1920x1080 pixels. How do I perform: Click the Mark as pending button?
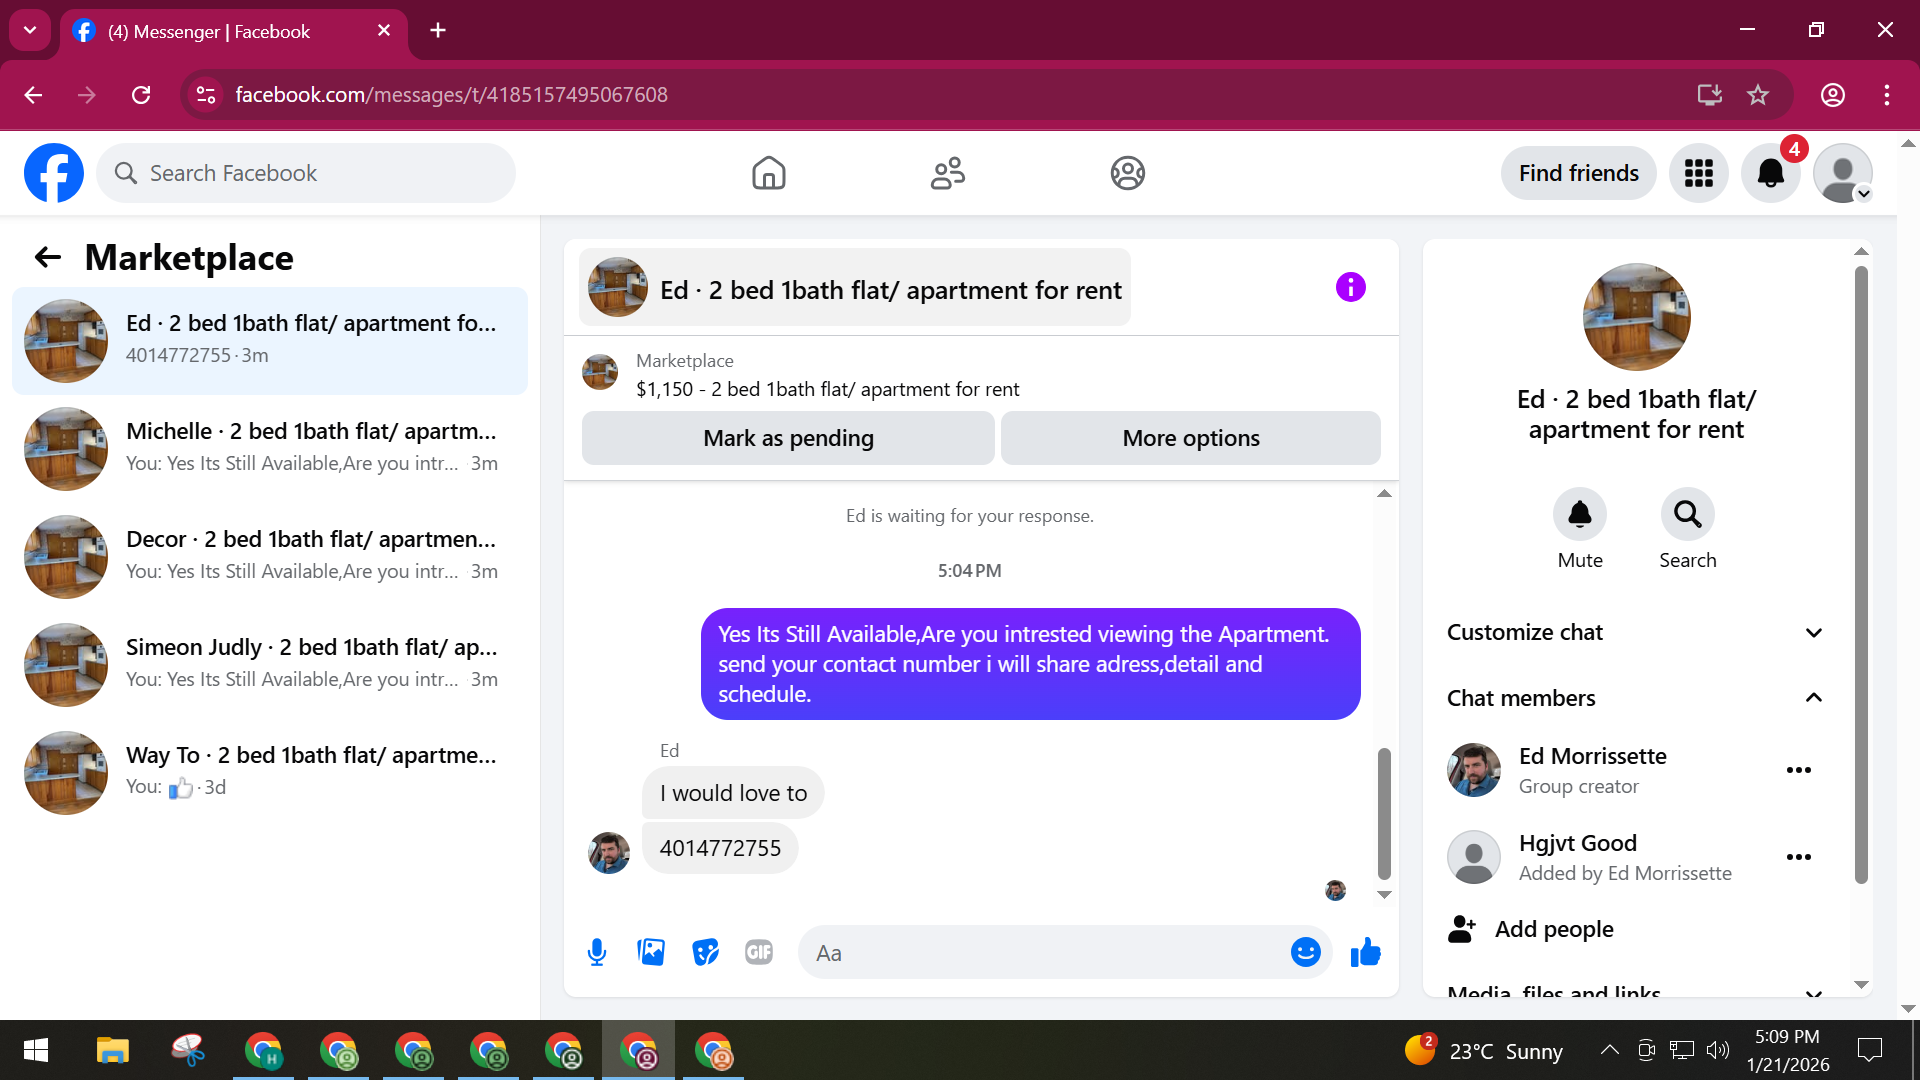point(788,438)
